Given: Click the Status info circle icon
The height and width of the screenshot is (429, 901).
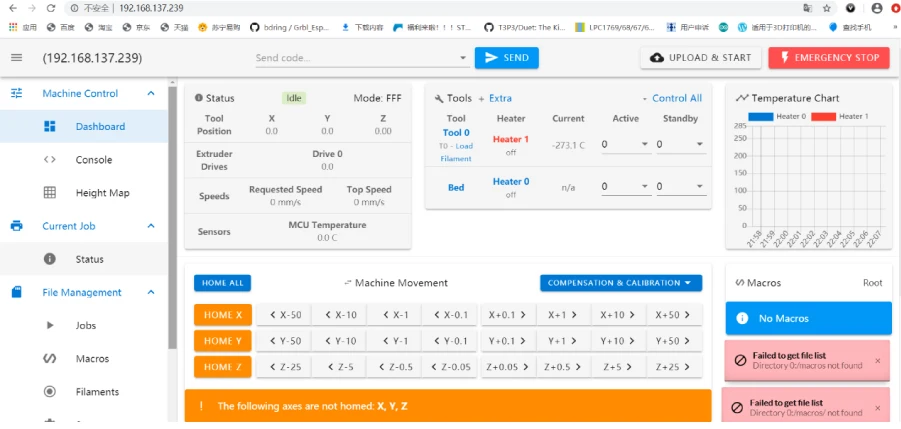Looking at the screenshot, I should coord(50,259).
